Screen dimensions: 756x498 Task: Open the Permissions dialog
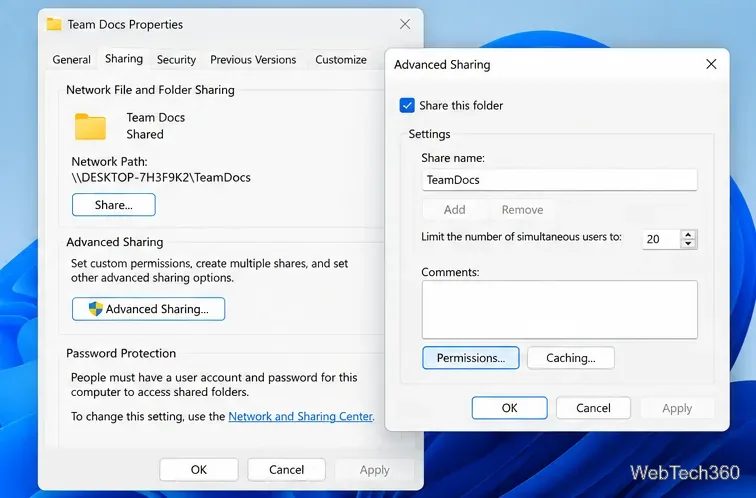471,358
